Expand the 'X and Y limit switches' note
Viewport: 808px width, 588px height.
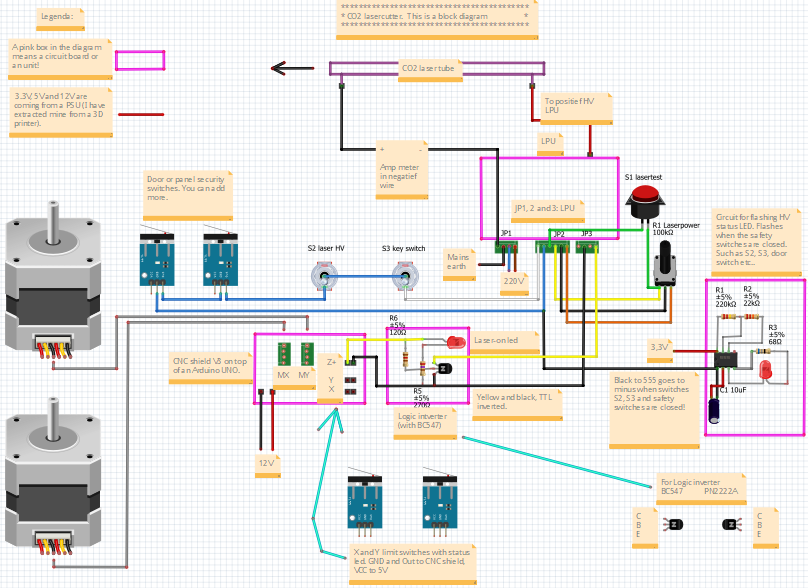415,562
